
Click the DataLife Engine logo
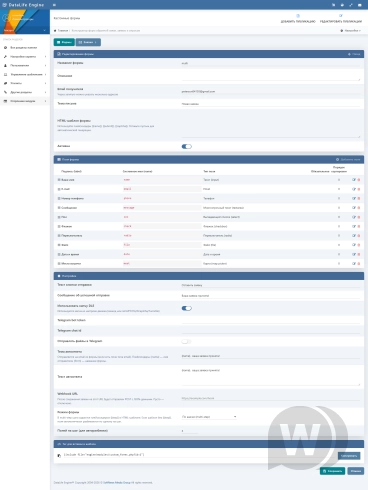point(23,5)
